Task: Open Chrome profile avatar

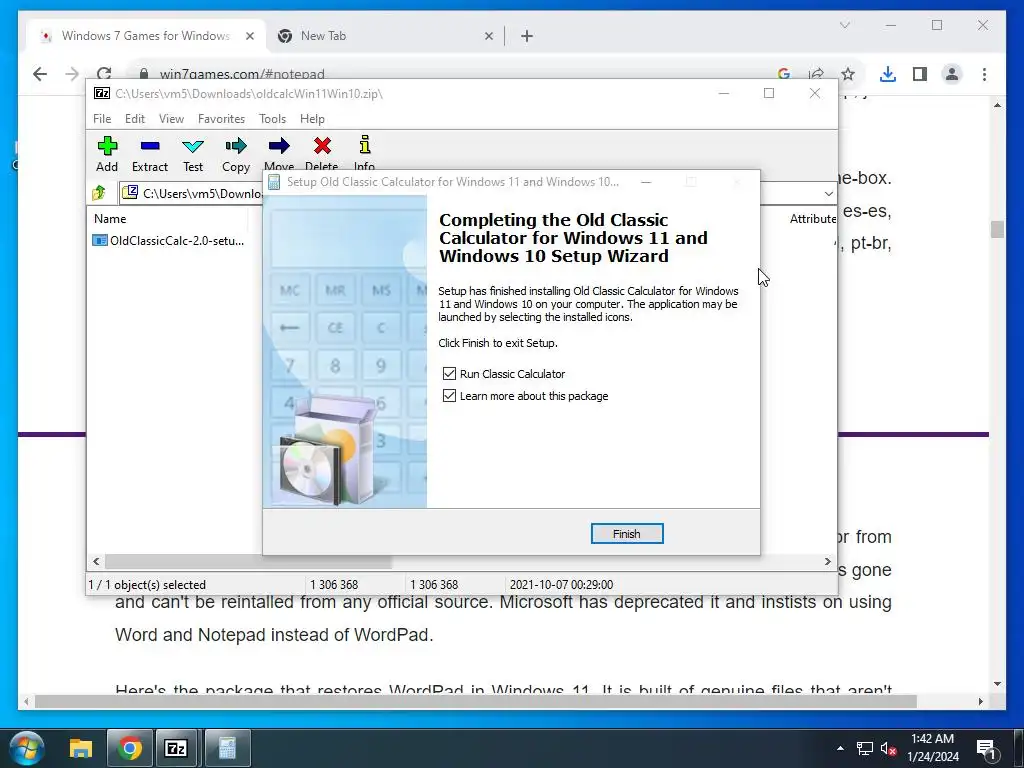Action: coord(952,74)
